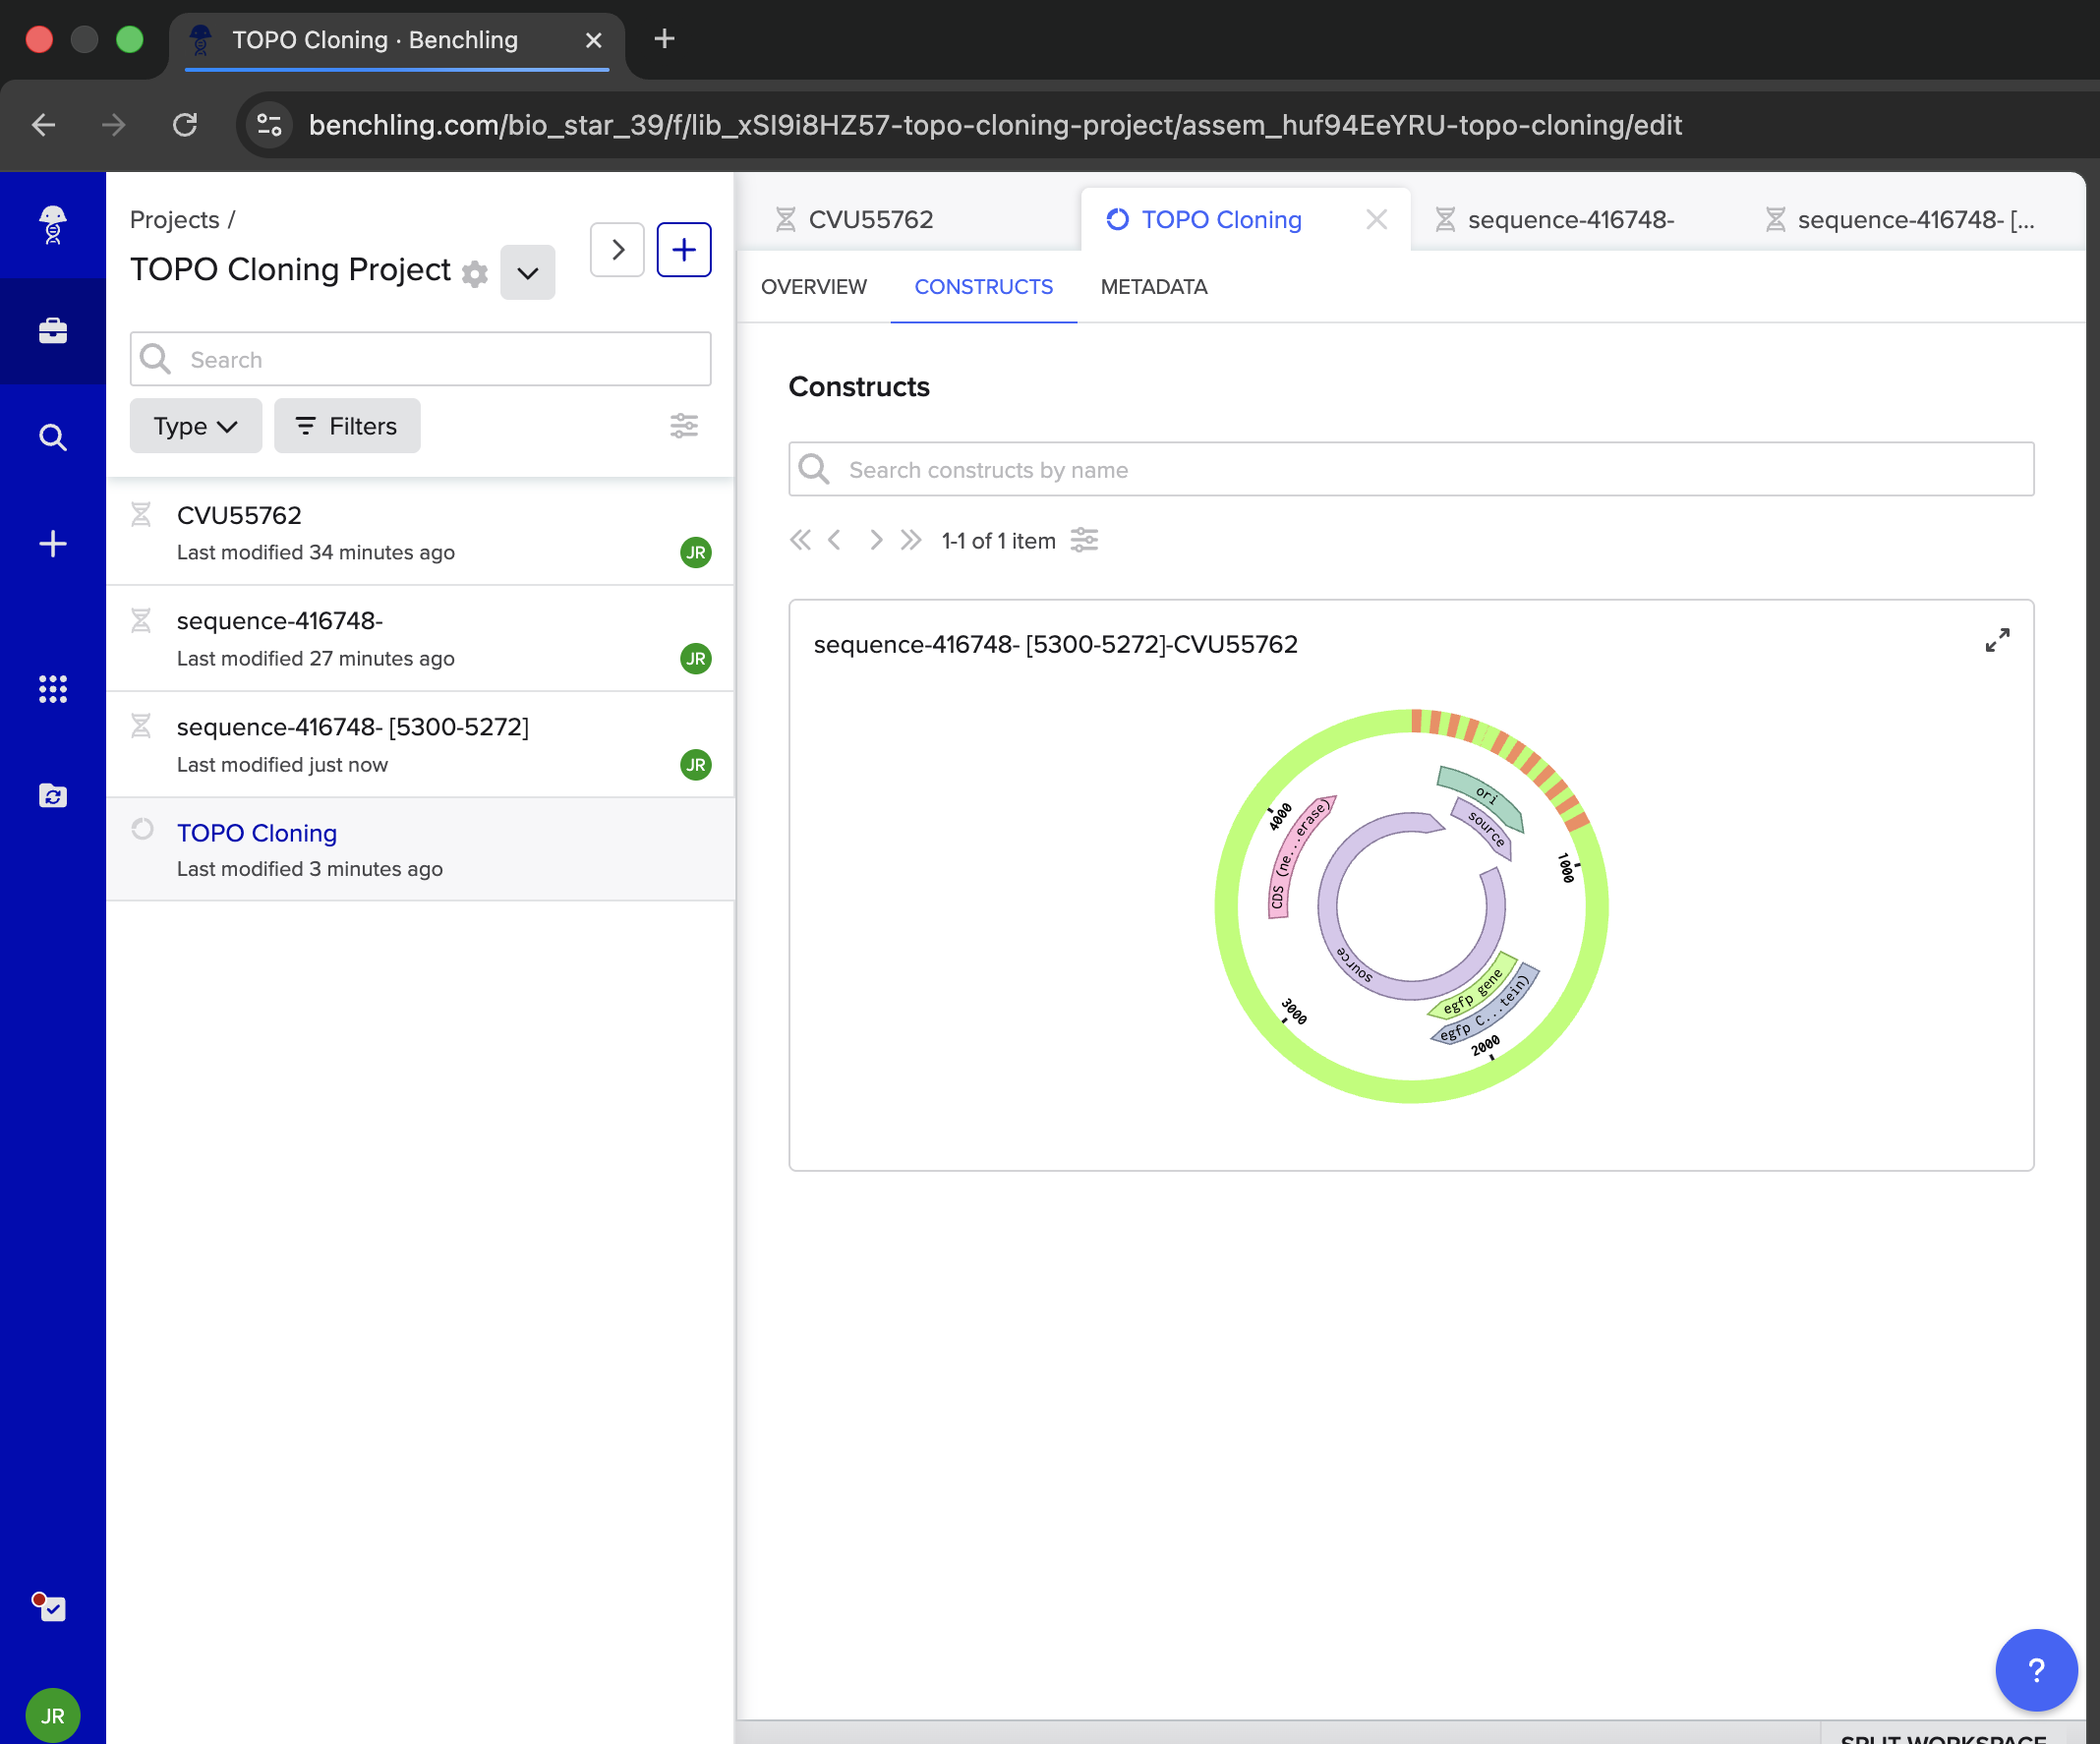
Task: Click the project Search input field
Action: (x=420, y=359)
